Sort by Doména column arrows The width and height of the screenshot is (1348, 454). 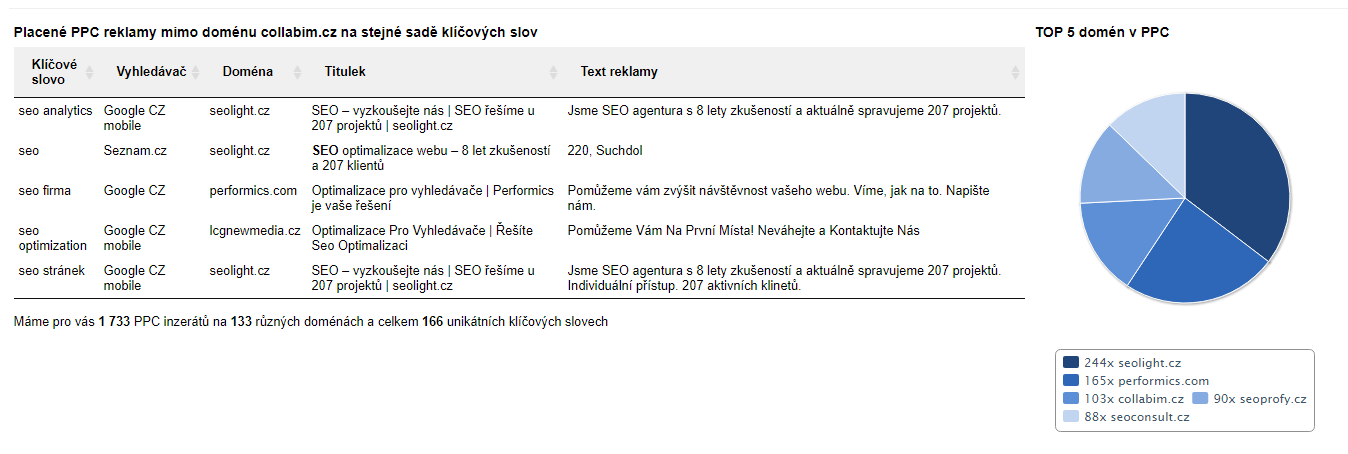pyautogui.click(x=297, y=72)
